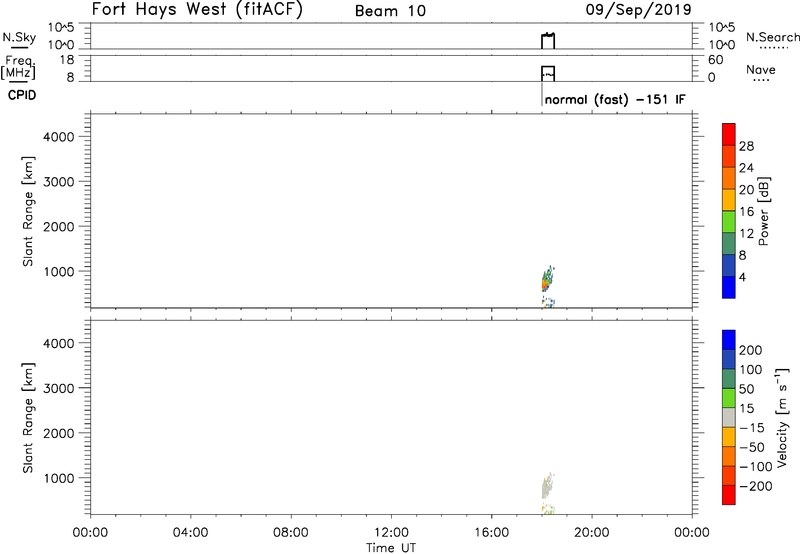Click the 'Beam 10' label

tap(390, 11)
